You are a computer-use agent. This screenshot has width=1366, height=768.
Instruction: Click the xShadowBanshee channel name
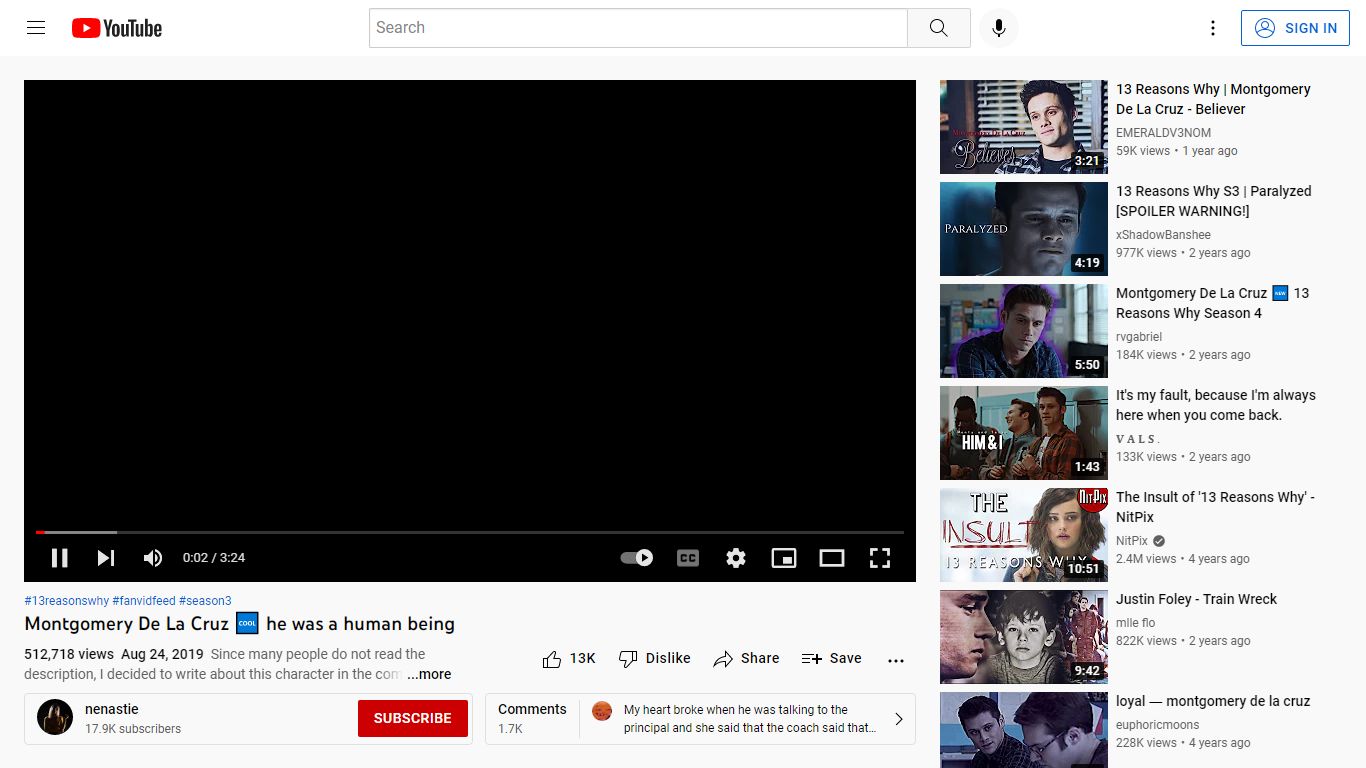pyautogui.click(x=1163, y=235)
